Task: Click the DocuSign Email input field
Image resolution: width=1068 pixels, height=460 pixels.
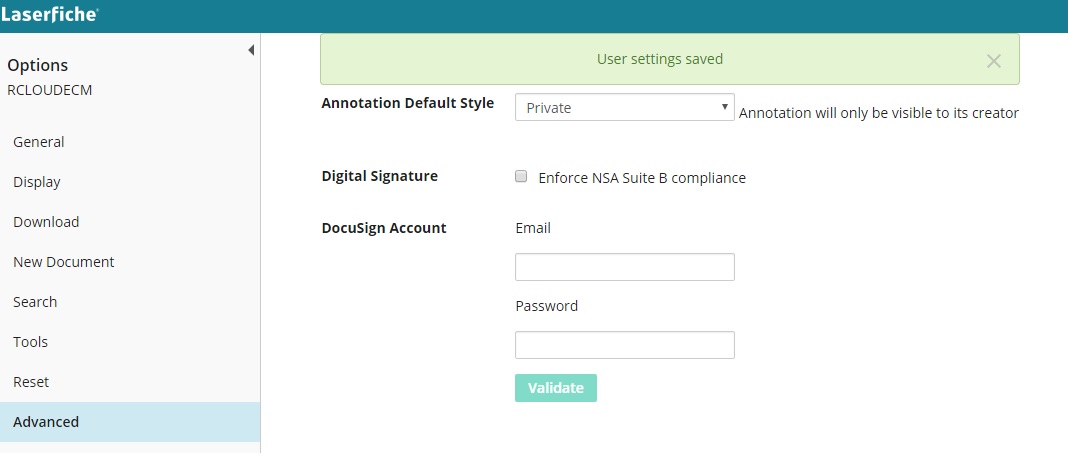Action: click(624, 267)
